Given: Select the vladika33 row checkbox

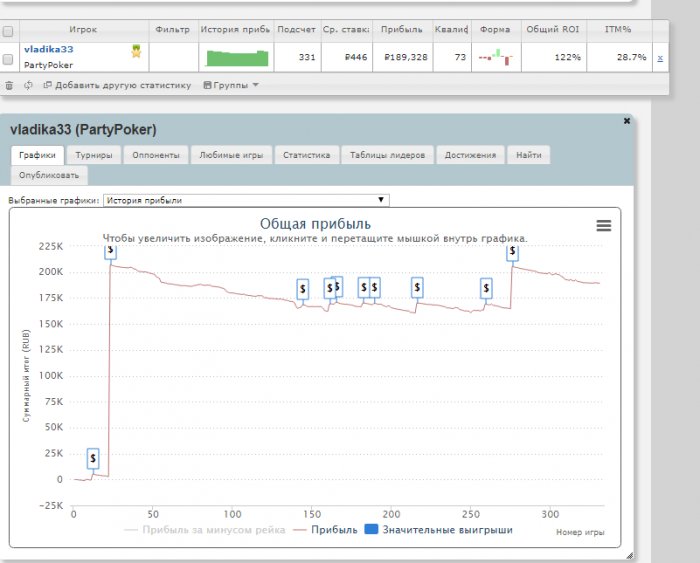Looking at the screenshot, I should click(9, 59).
